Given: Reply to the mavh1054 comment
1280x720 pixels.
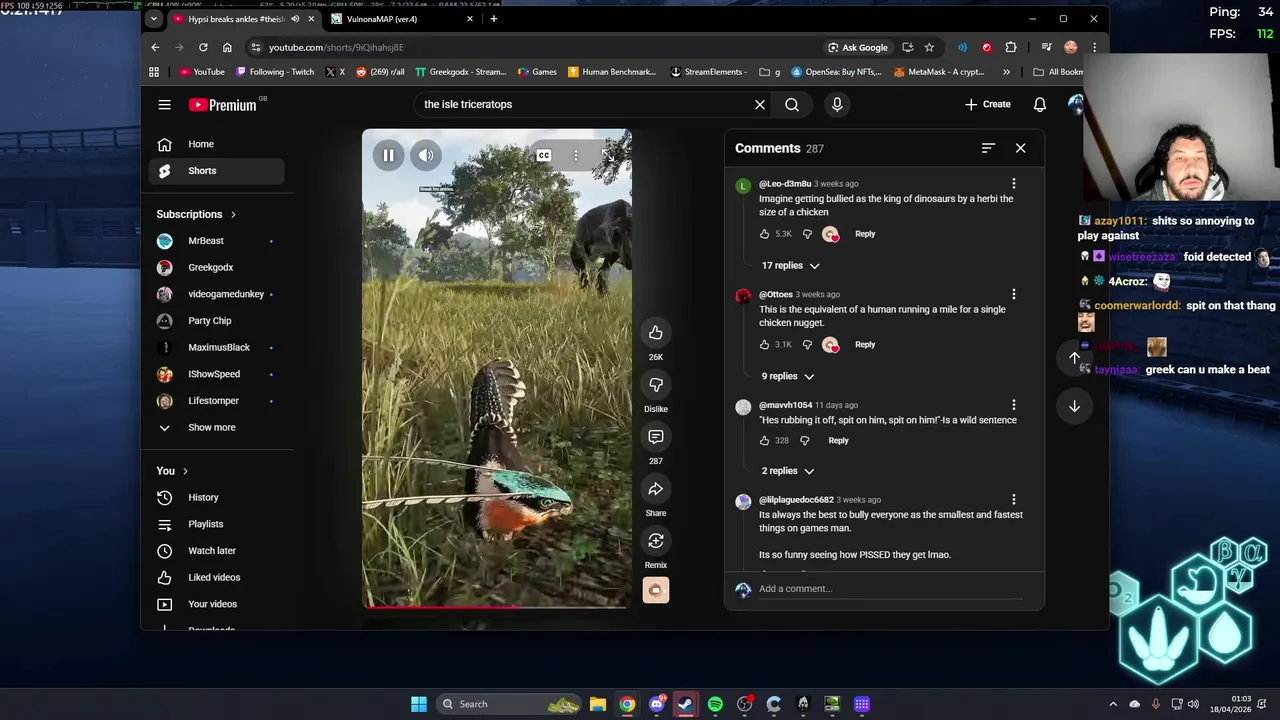Looking at the screenshot, I should point(838,440).
